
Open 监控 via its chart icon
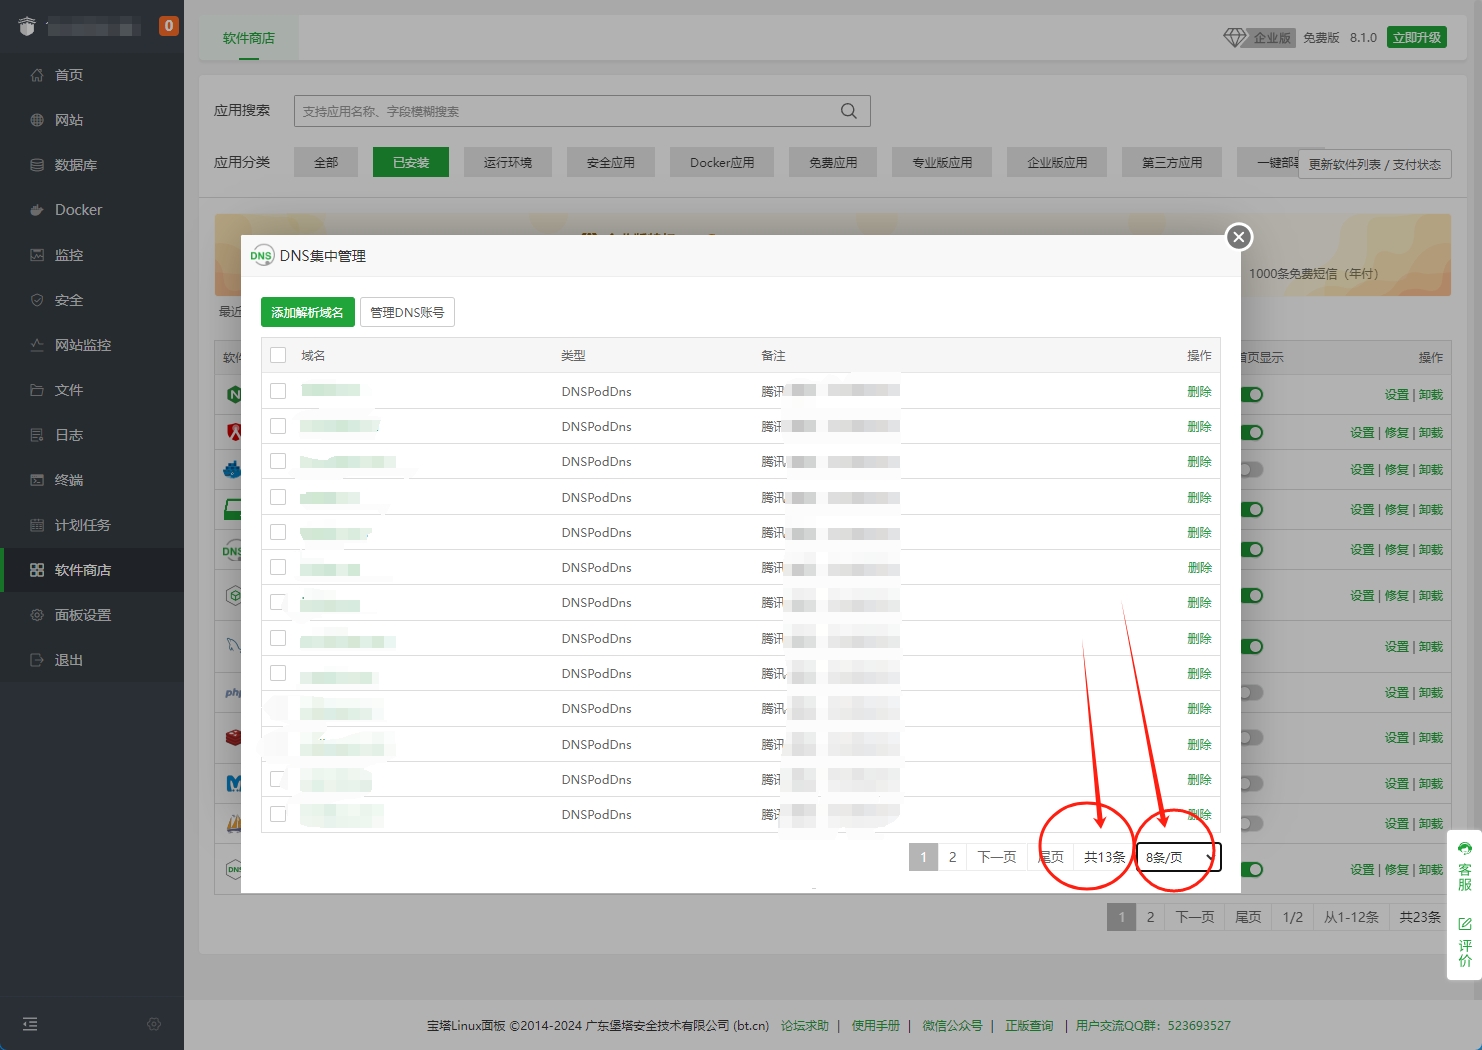[37, 255]
